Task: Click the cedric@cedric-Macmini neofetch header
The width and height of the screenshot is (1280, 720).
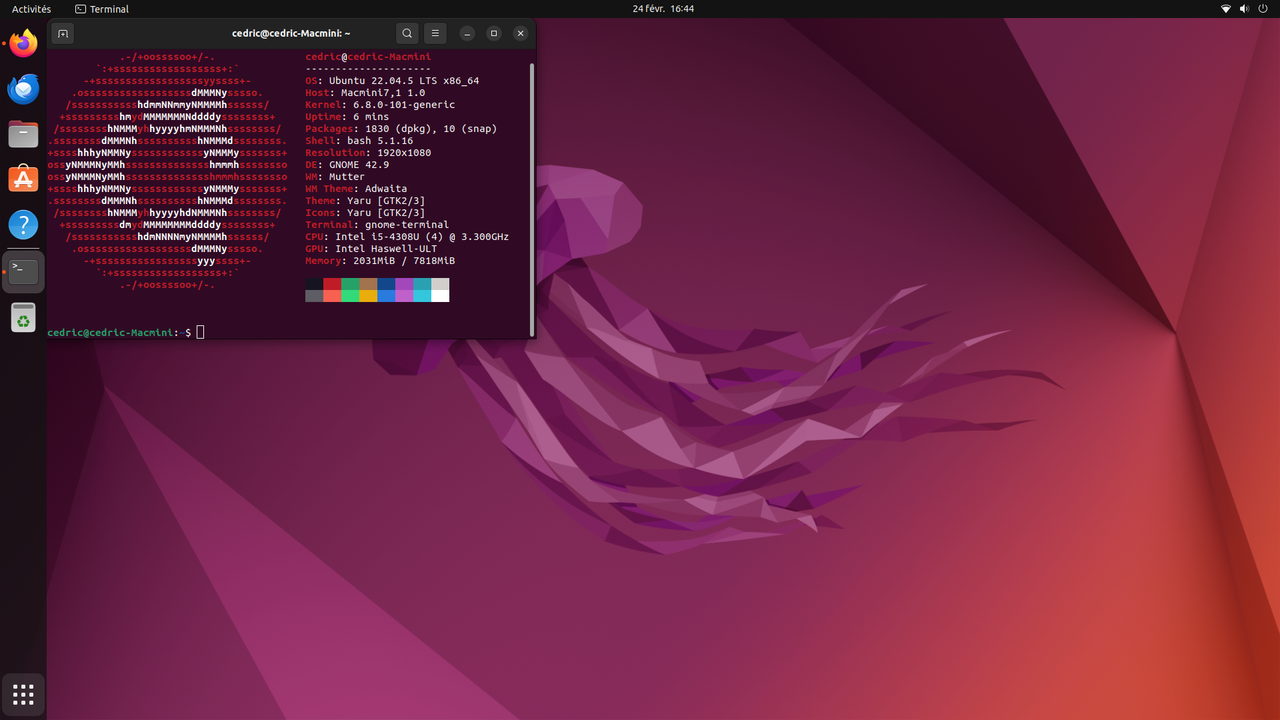Action: 368,57
